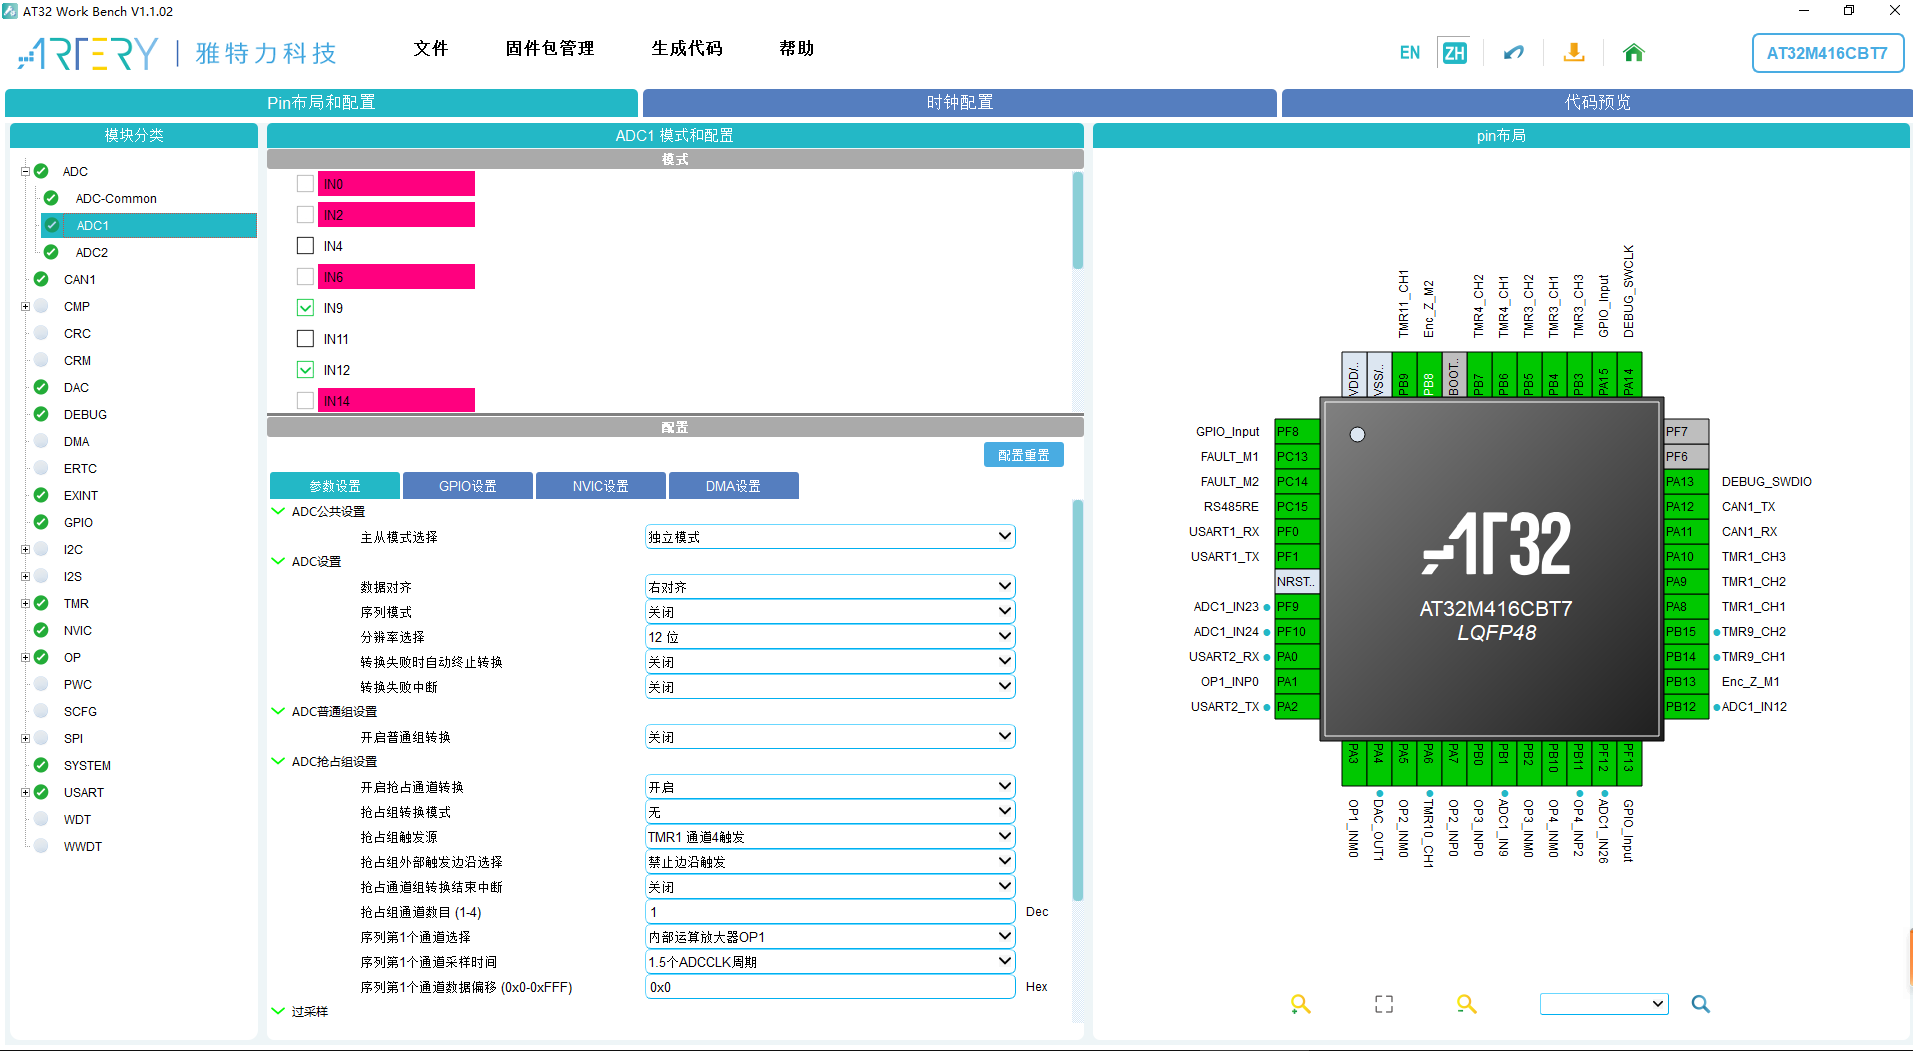Toggle the IN4 channel checkbox

tap(306, 246)
